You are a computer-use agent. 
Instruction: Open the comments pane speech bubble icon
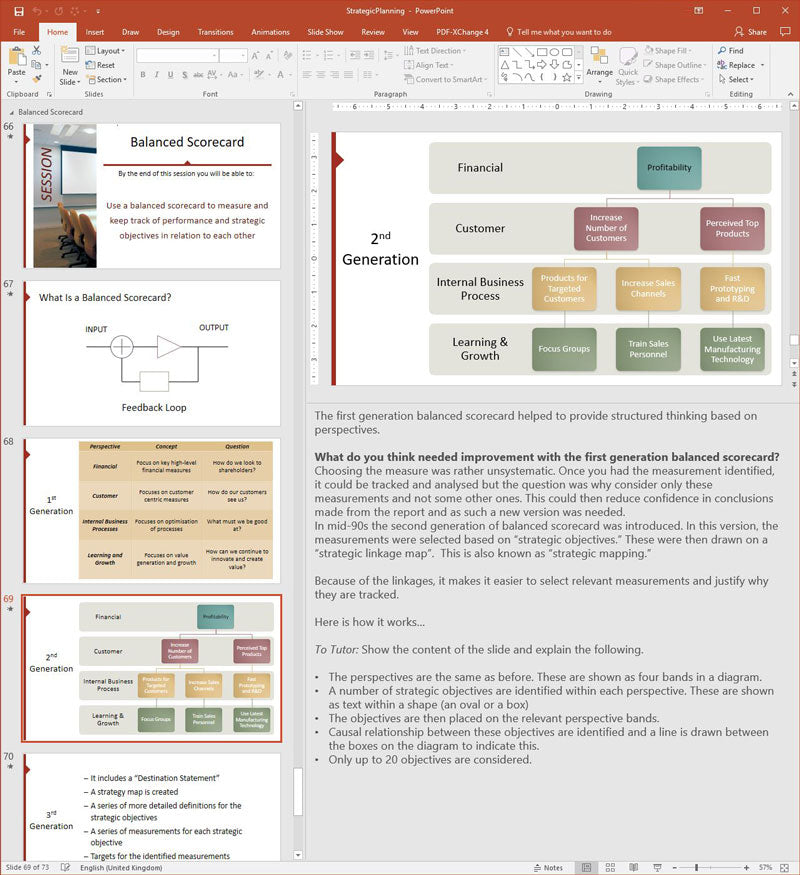point(785,32)
